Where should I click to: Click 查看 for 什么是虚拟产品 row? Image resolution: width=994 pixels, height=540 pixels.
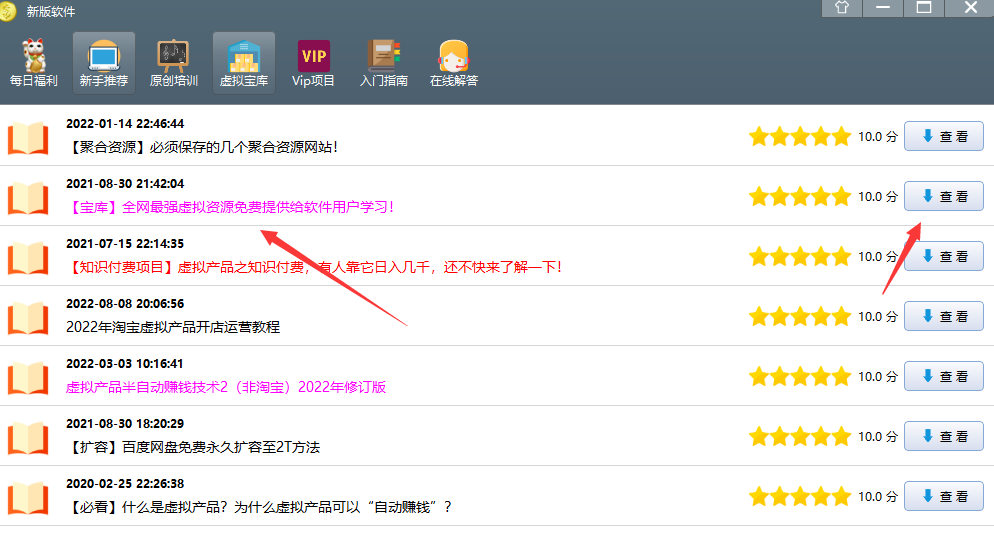coord(943,496)
